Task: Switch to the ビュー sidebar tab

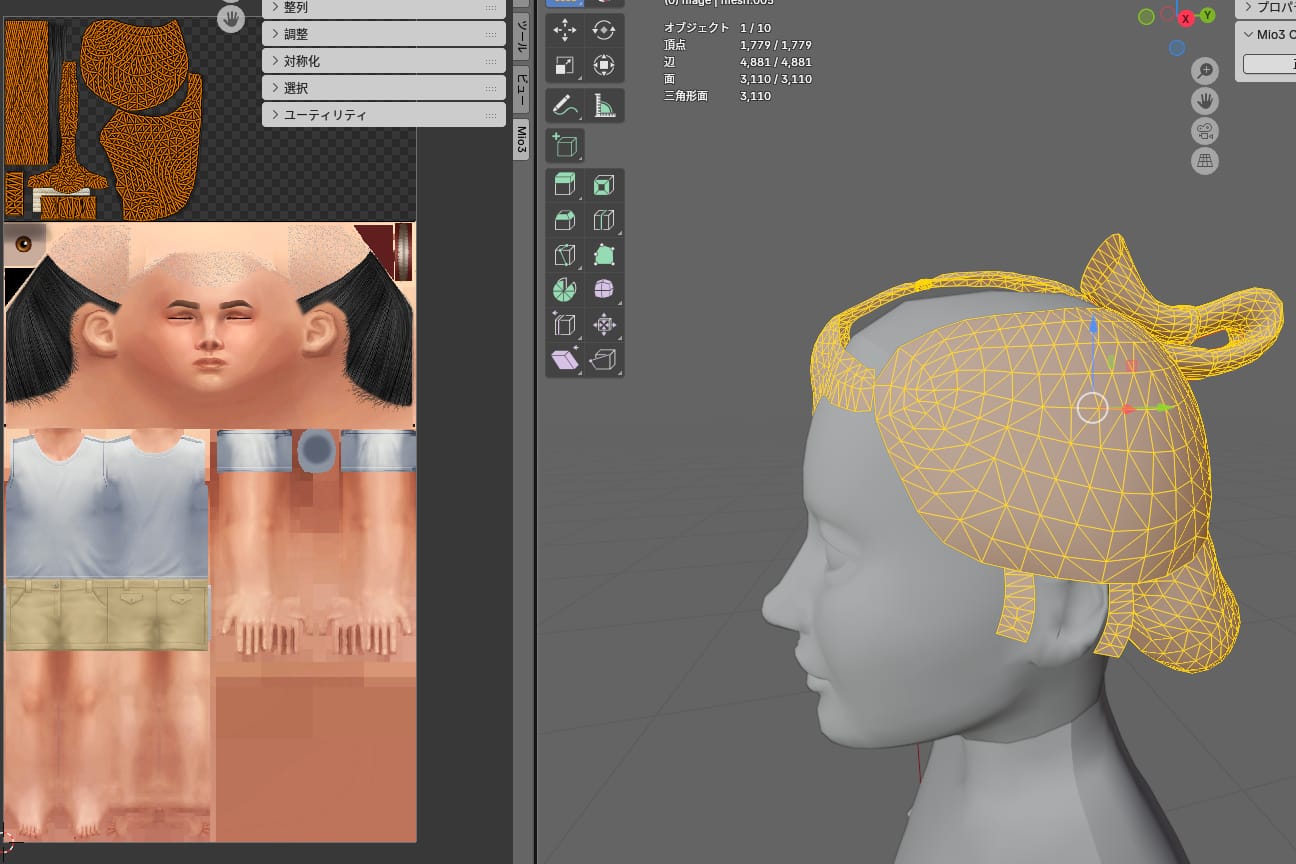Action: tap(521, 90)
